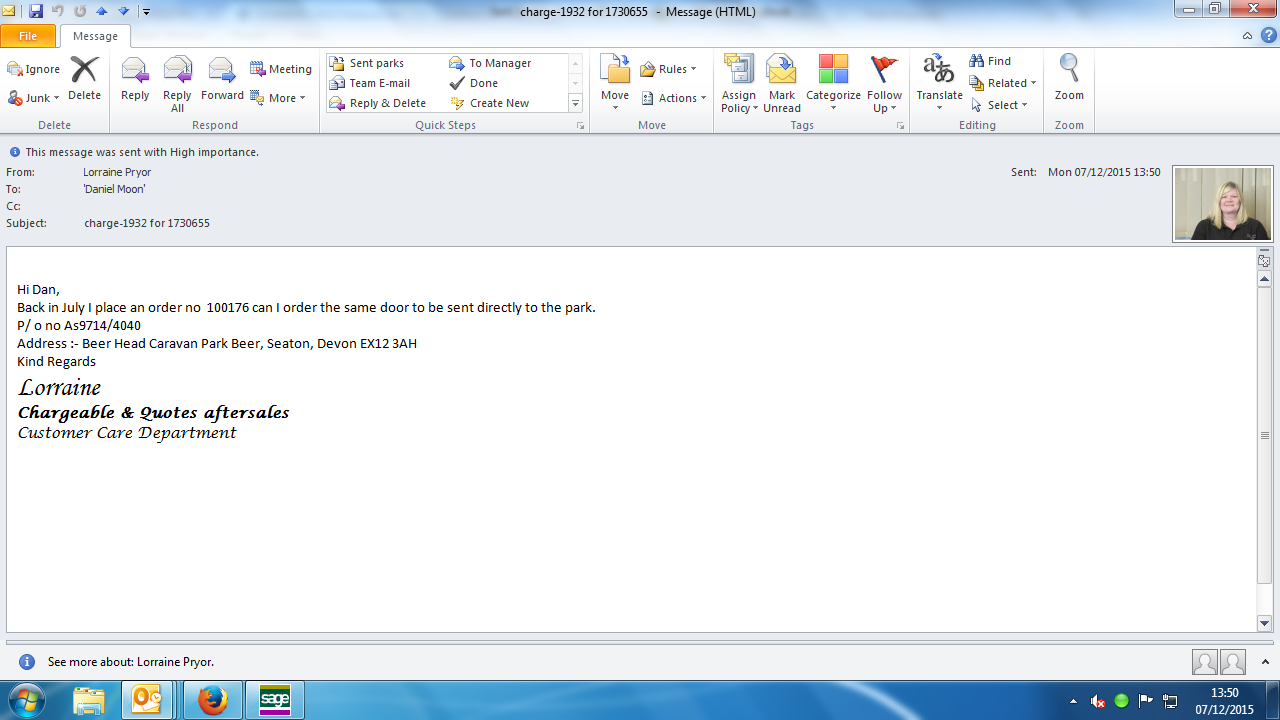The image size is (1280, 720).
Task: Click the scroll up arrow of message body
Action: [1264, 279]
